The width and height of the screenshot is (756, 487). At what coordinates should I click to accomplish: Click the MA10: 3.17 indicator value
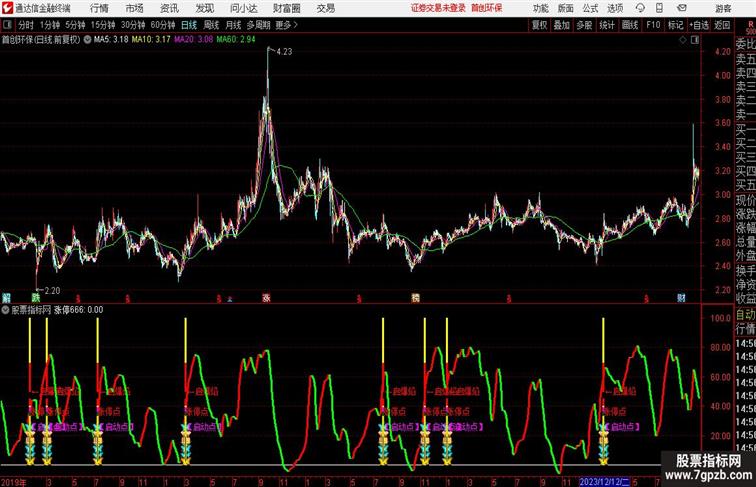pyautogui.click(x=151, y=40)
